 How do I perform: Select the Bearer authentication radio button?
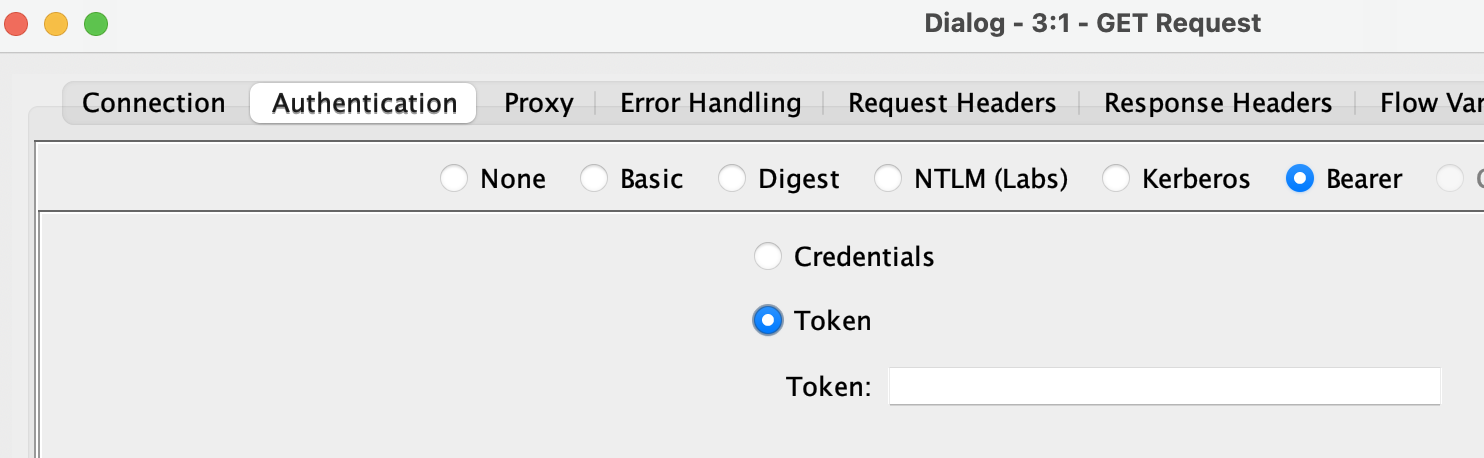point(1300,179)
